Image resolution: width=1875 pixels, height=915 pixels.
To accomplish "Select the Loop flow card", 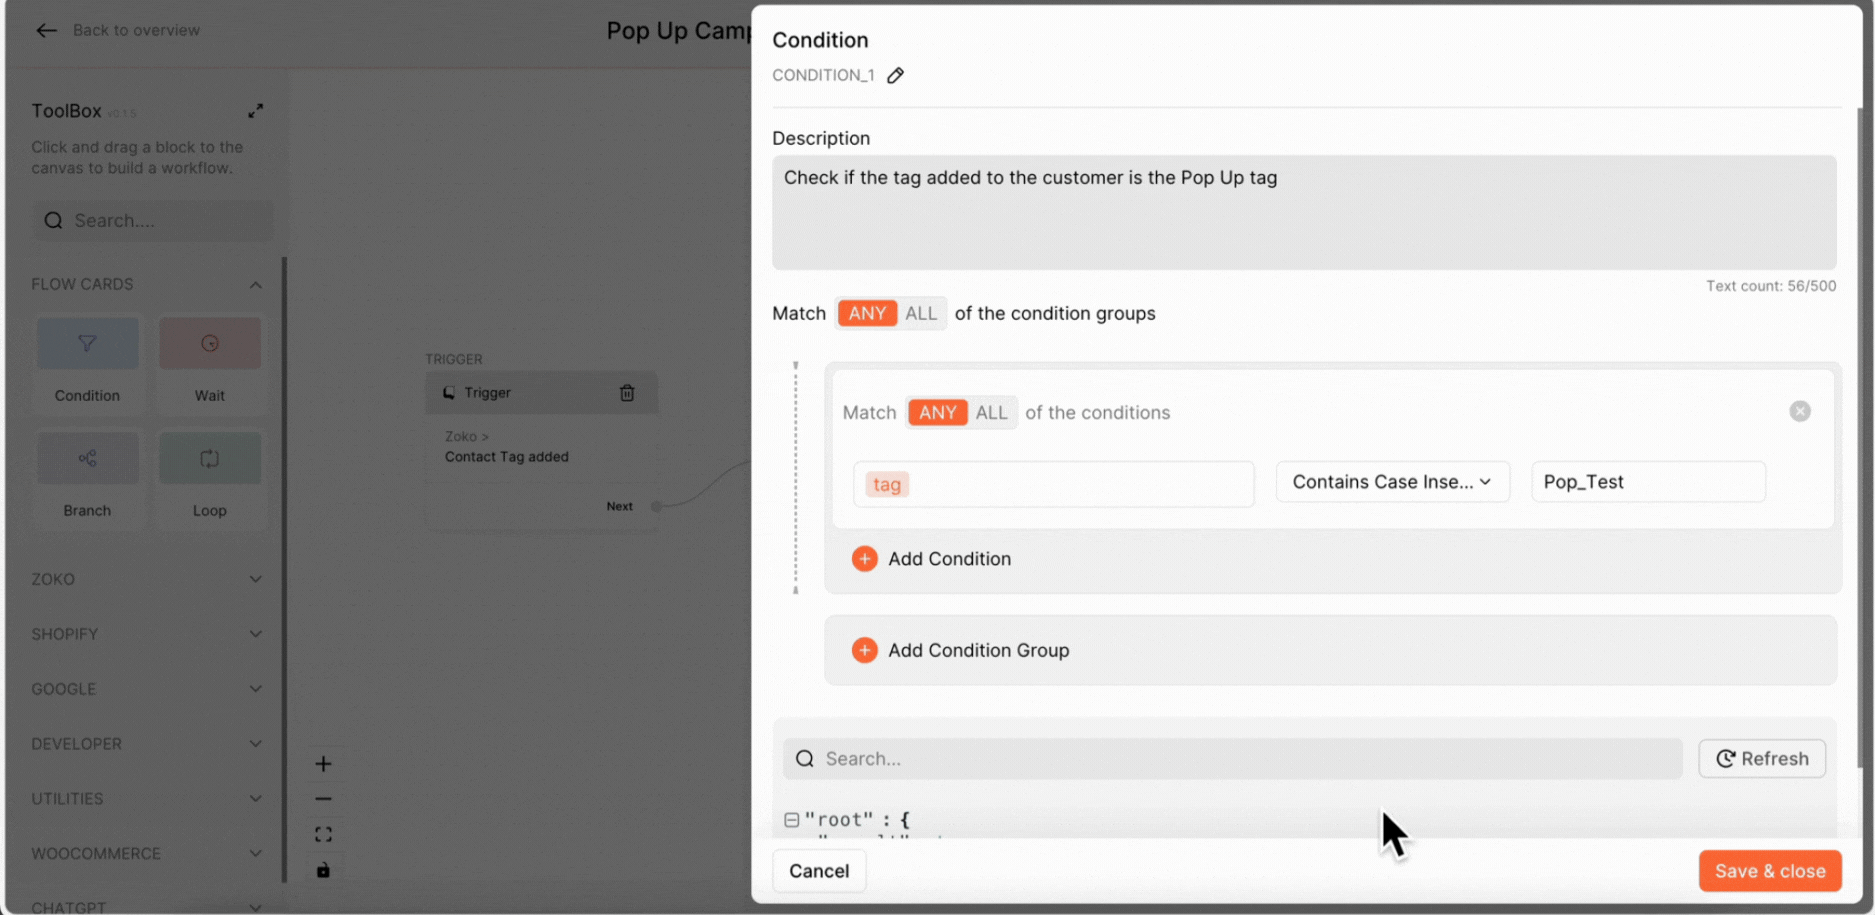I will click(210, 477).
